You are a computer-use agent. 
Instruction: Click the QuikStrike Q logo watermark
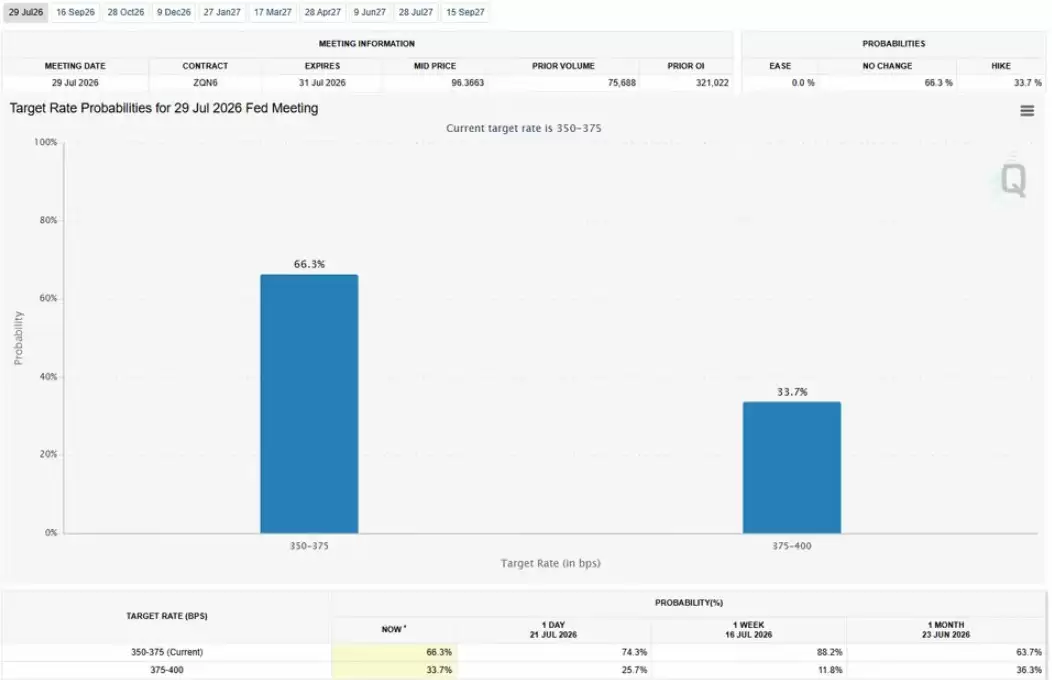tap(1013, 180)
